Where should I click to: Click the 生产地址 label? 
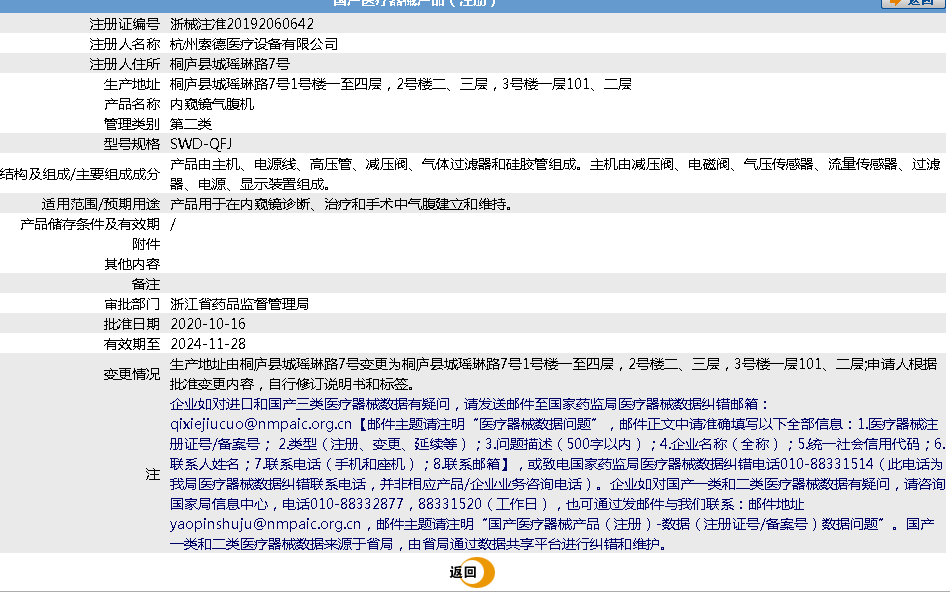coord(131,84)
